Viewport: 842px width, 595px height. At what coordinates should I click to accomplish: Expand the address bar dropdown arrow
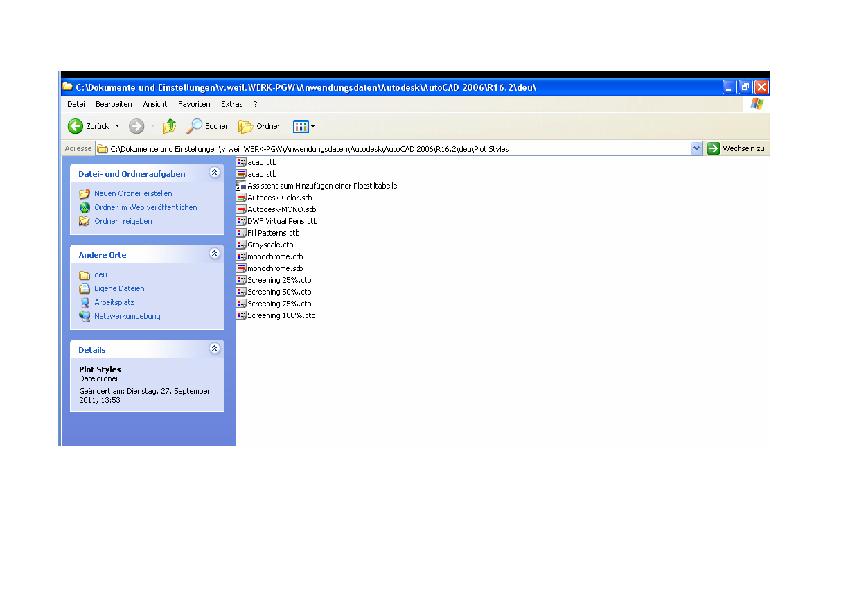click(696, 148)
